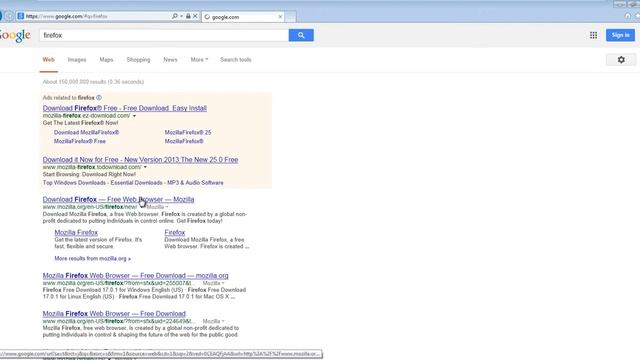Open the Firefox sitelink under mozilla.org
640x360 pixels.
point(175,232)
